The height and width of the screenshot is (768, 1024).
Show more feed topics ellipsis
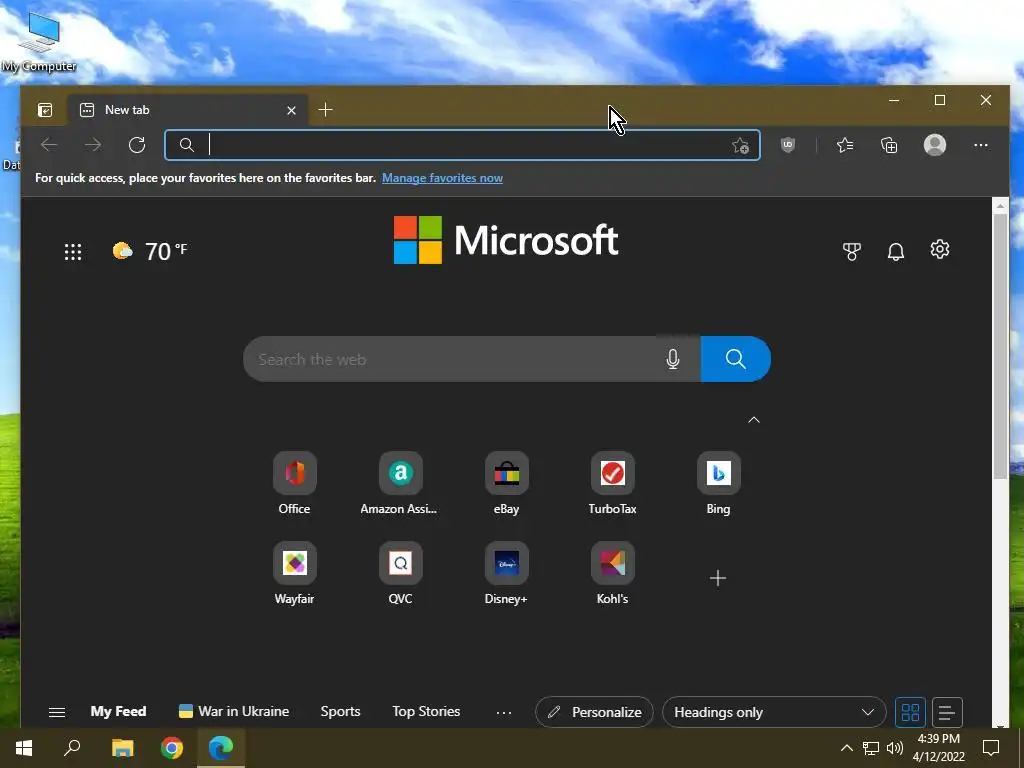coord(504,712)
